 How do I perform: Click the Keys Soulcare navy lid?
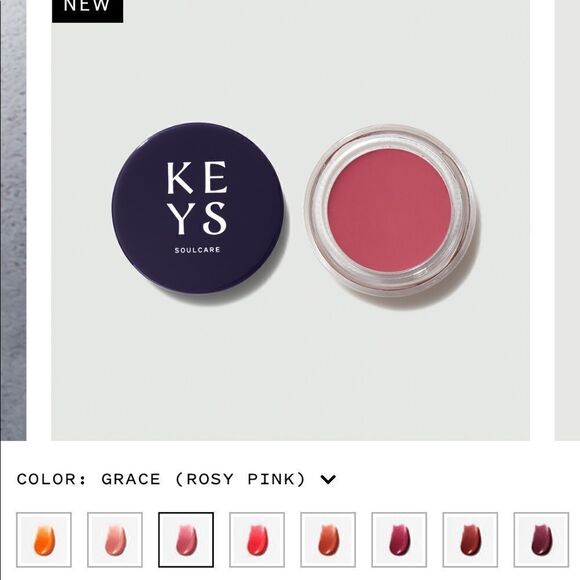click(x=198, y=208)
